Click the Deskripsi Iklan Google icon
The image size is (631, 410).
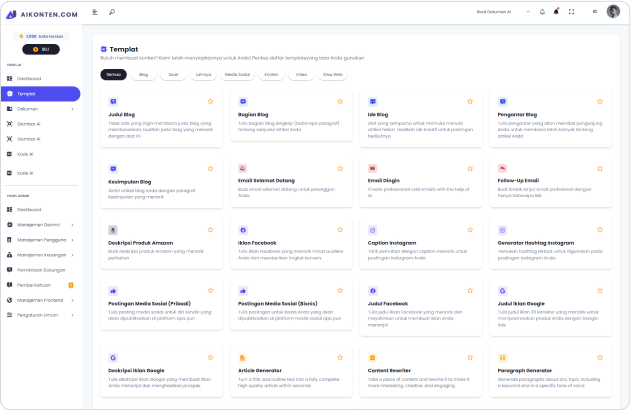114,357
